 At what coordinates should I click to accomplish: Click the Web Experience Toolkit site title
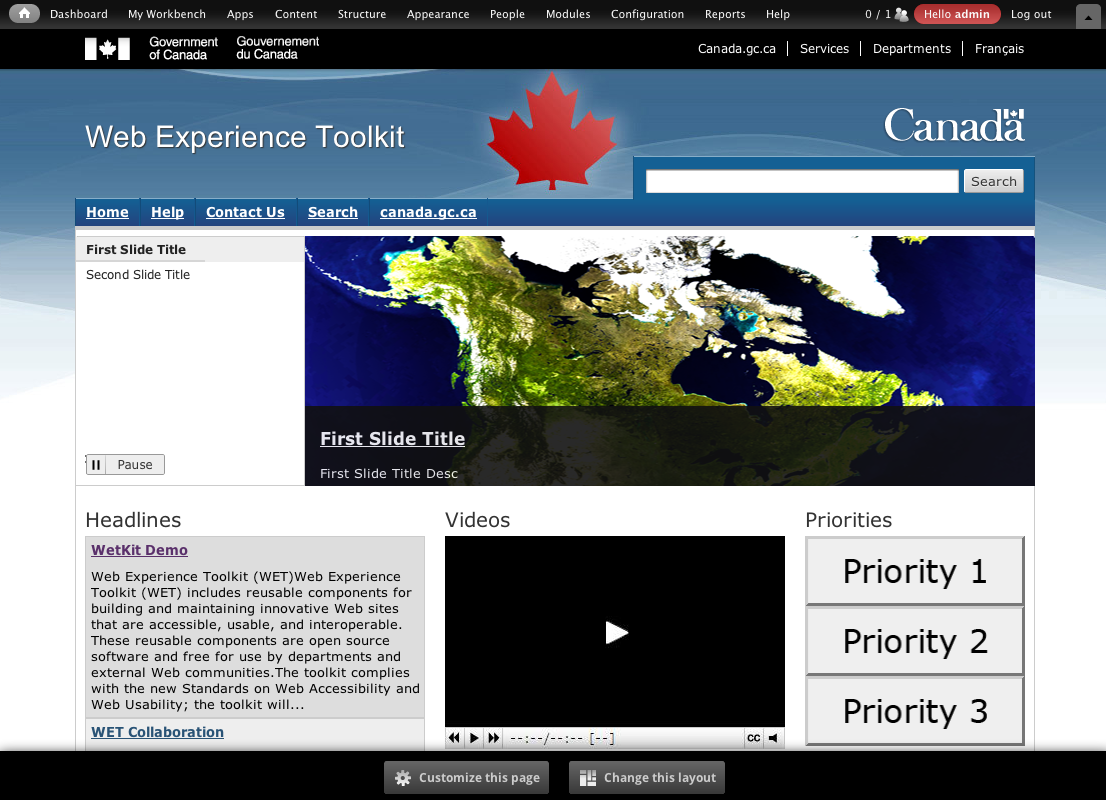pos(245,137)
